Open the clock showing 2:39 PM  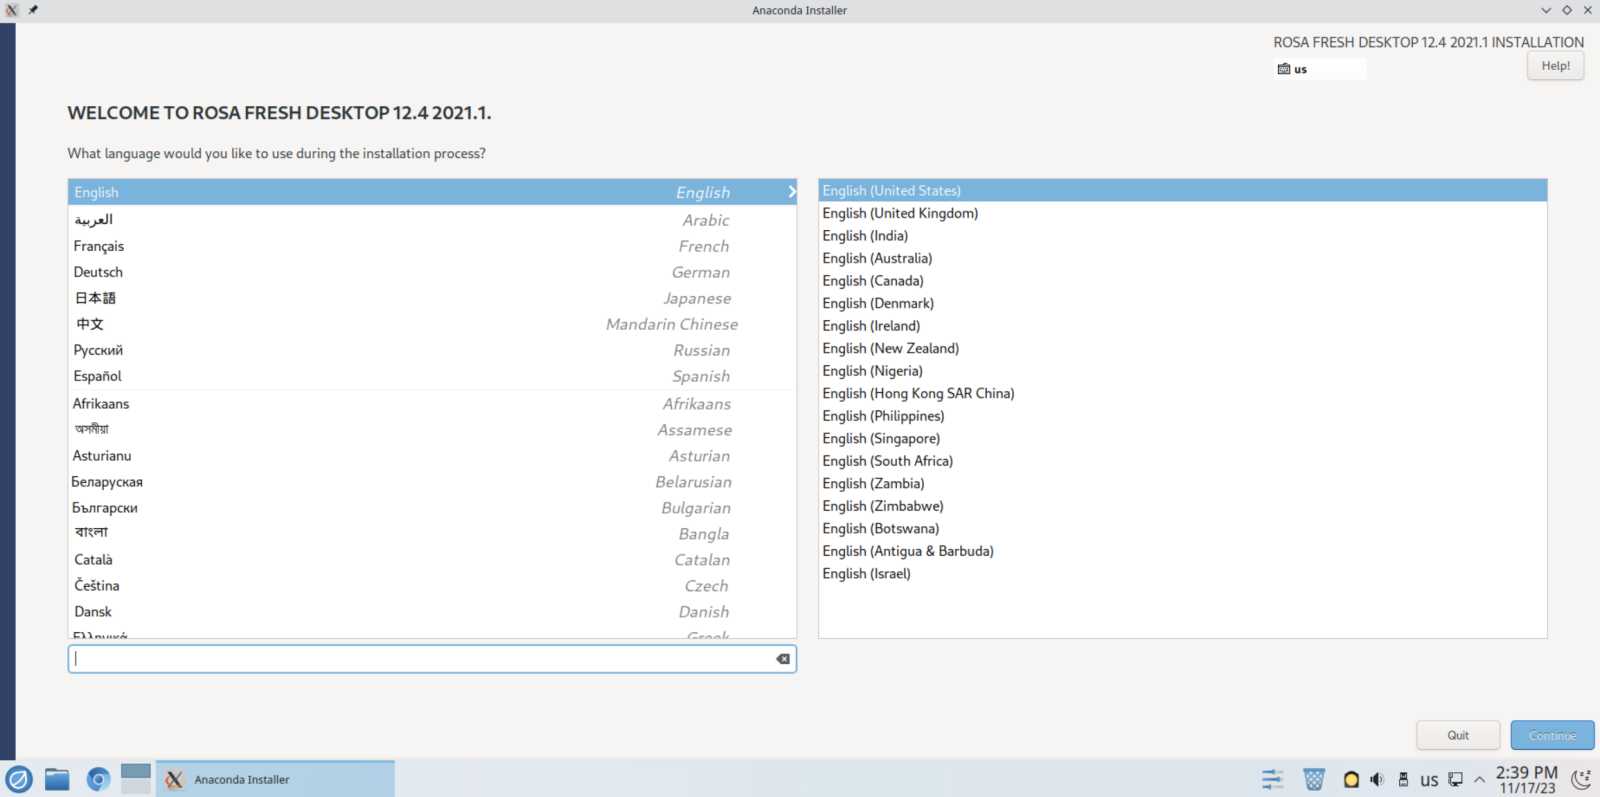[x=1526, y=779]
